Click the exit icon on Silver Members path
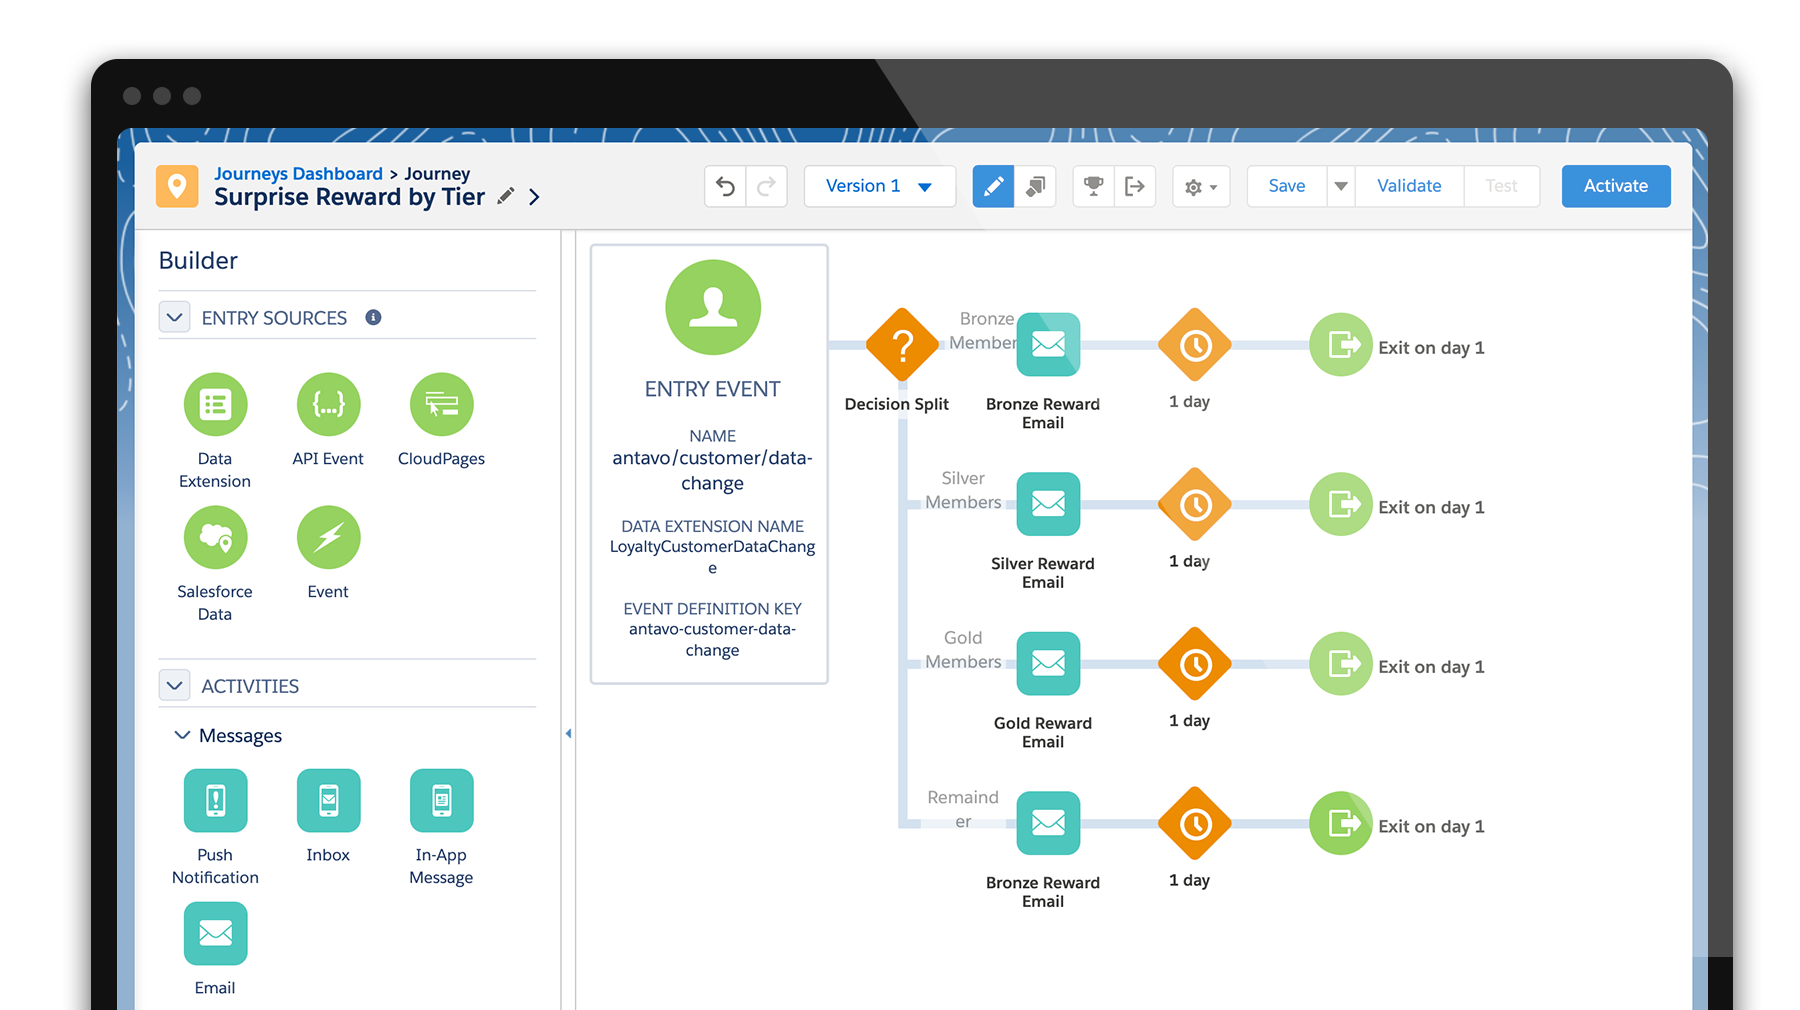 click(1341, 504)
